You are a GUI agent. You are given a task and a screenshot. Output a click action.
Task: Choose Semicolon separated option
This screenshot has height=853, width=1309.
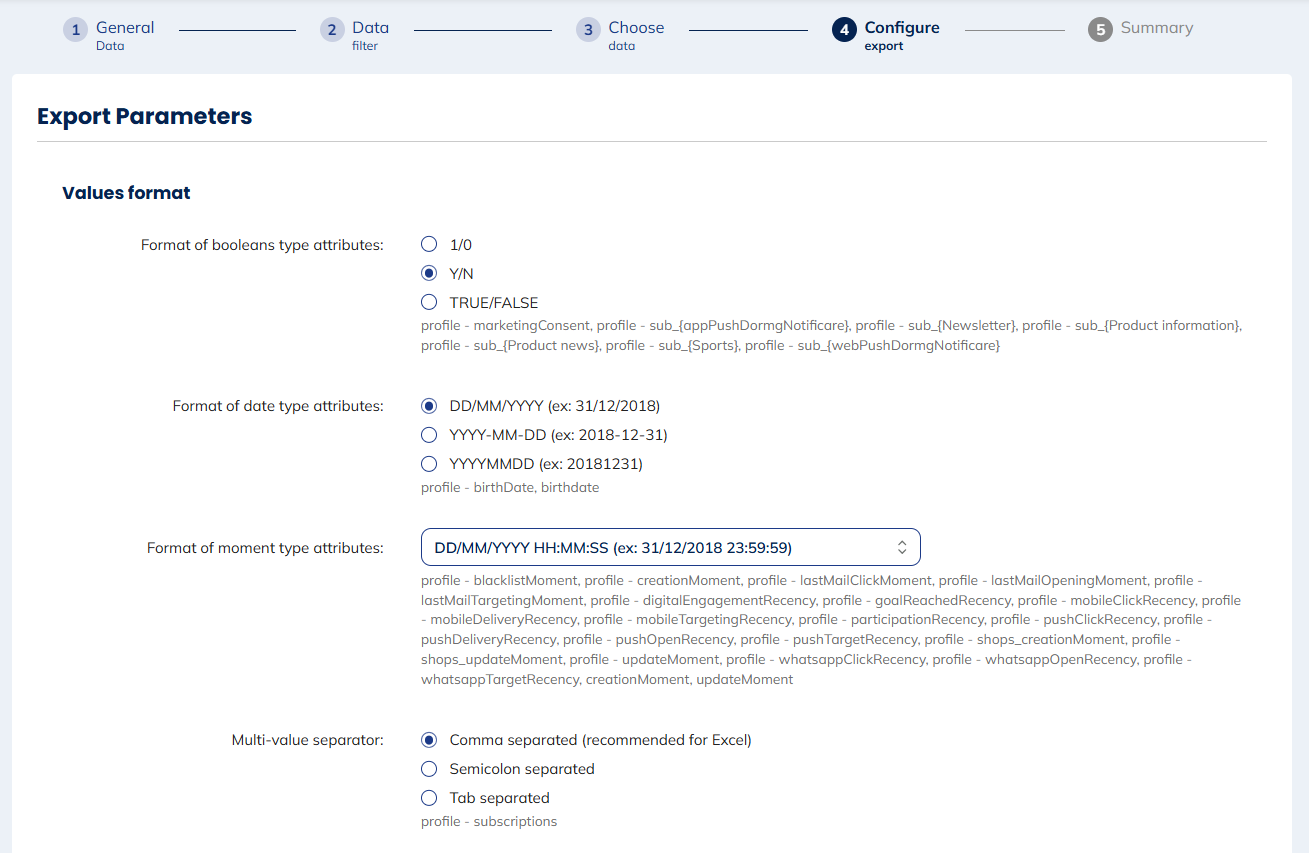click(x=429, y=769)
